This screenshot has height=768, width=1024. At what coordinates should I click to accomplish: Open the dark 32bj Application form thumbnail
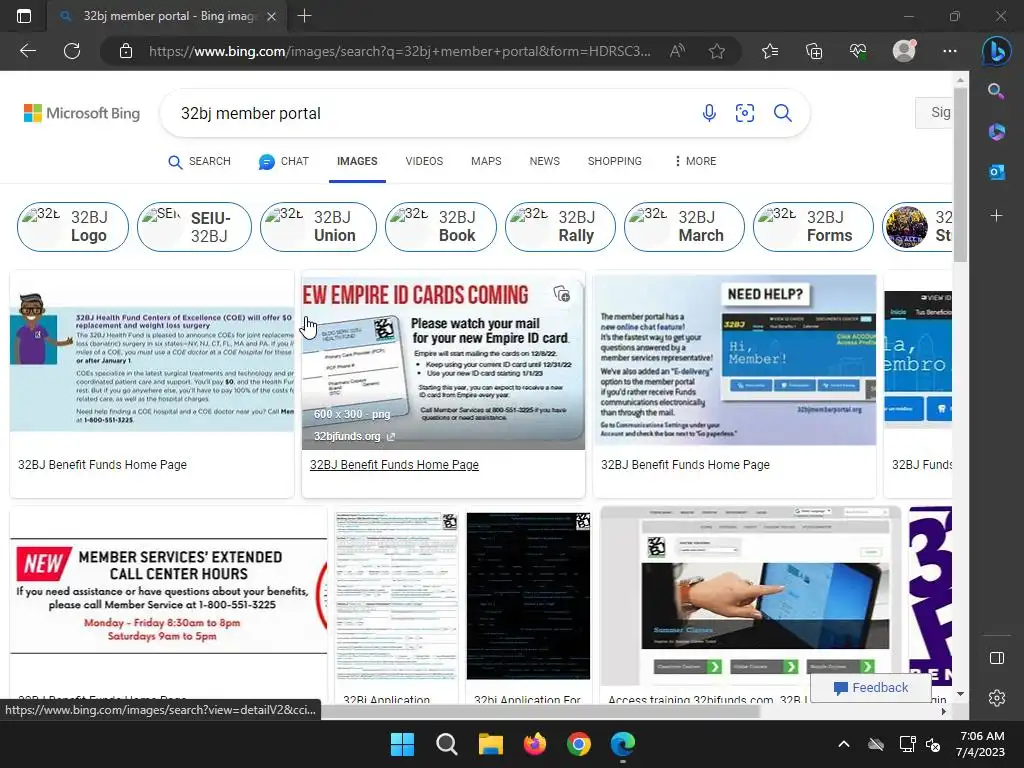click(x=528, y=596)
